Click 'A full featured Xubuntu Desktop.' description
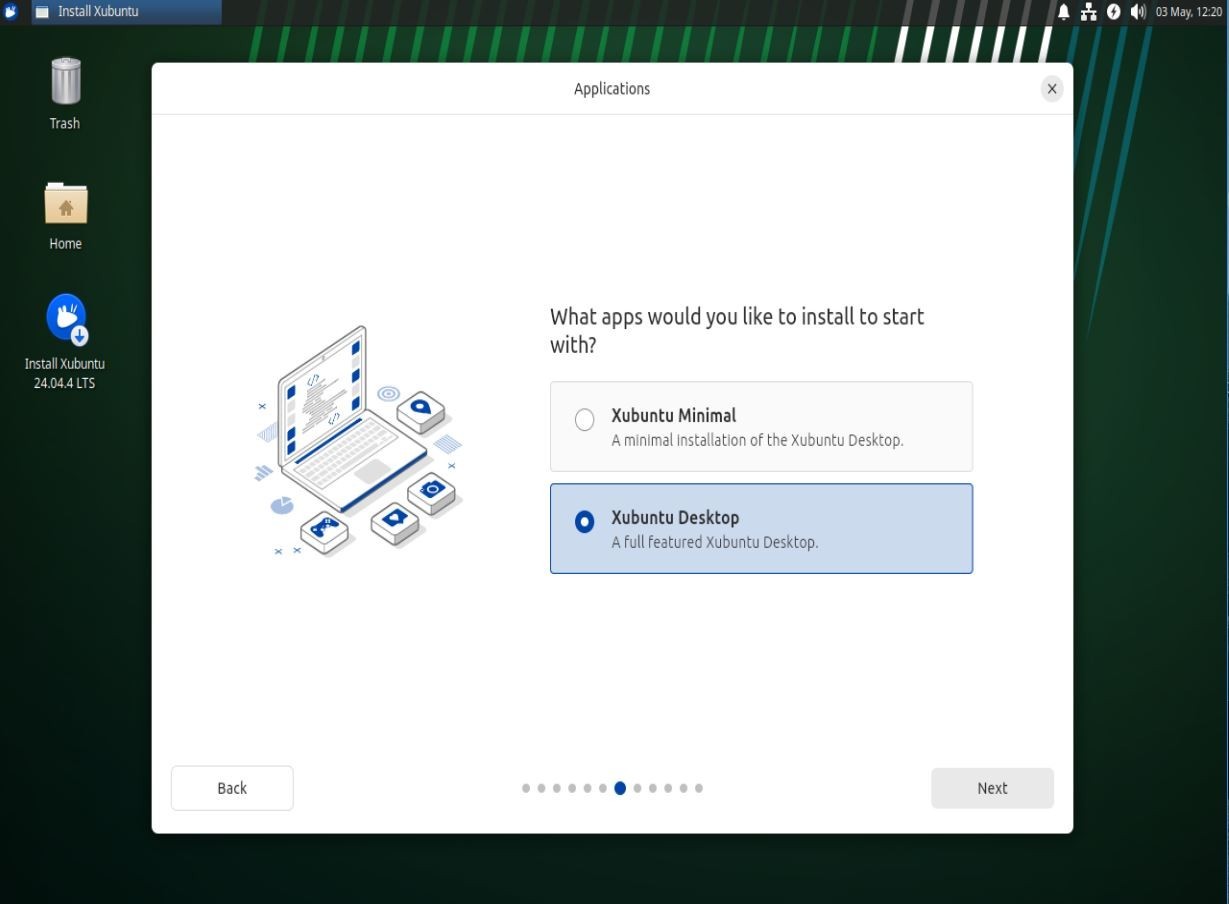Viewport: 1229px width, 904px height. click(x=714, y=543)
